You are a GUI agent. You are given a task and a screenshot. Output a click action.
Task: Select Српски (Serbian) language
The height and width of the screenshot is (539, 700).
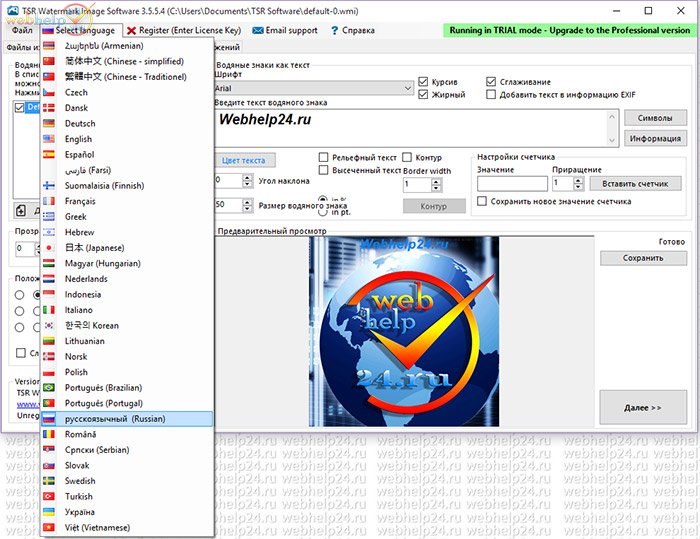click(127, 450)
